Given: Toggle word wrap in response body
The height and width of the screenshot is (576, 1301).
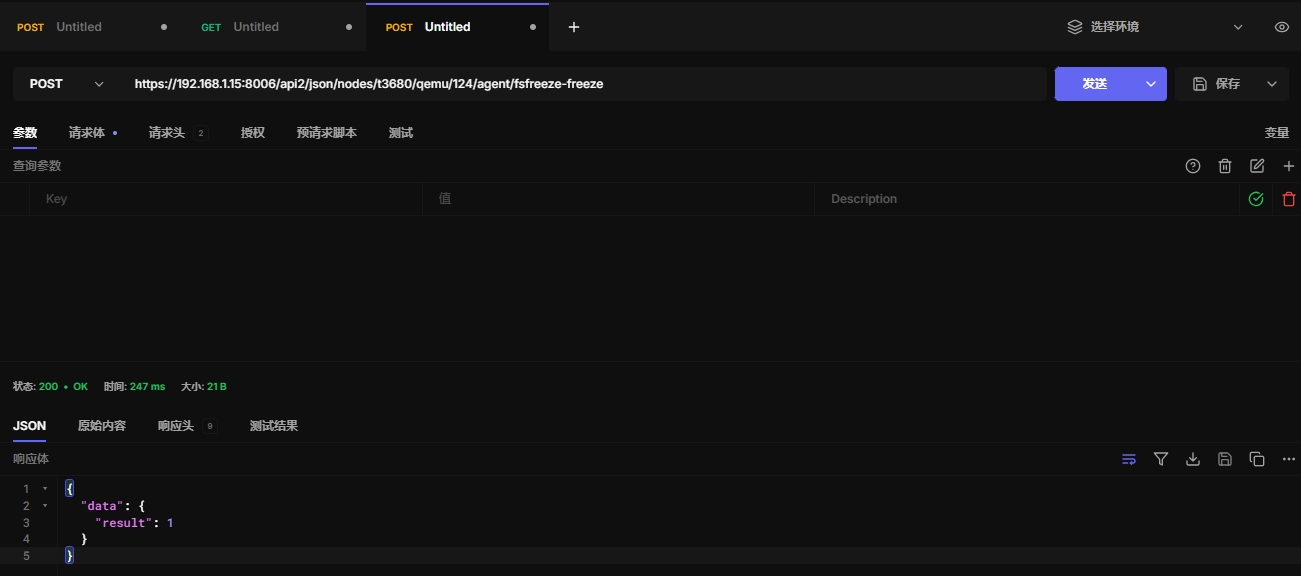Looking at the screenshot, I should pyautogui.click(x=1128, y=459).
